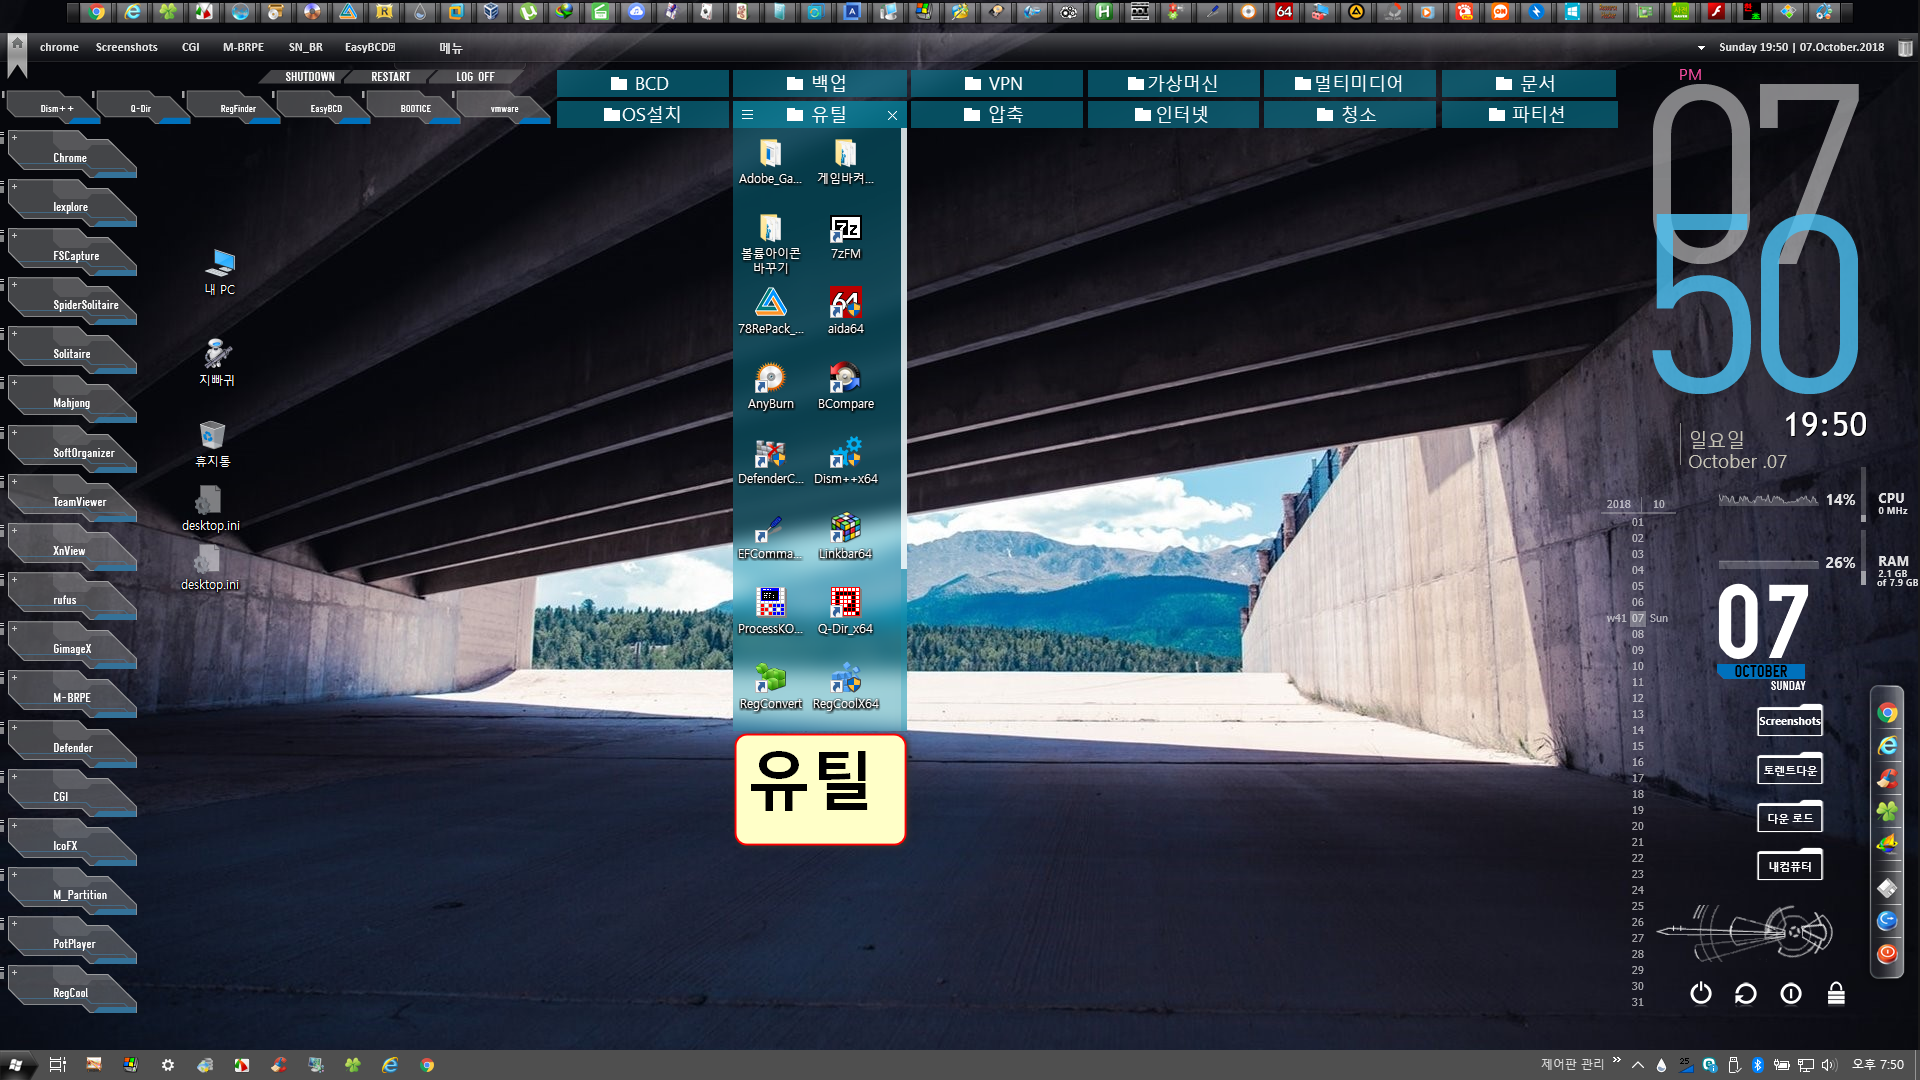Viewport: 1920px width, 1080px height.
Task: Open the 파티션 folder button
Action: [x=1528, y=115]
